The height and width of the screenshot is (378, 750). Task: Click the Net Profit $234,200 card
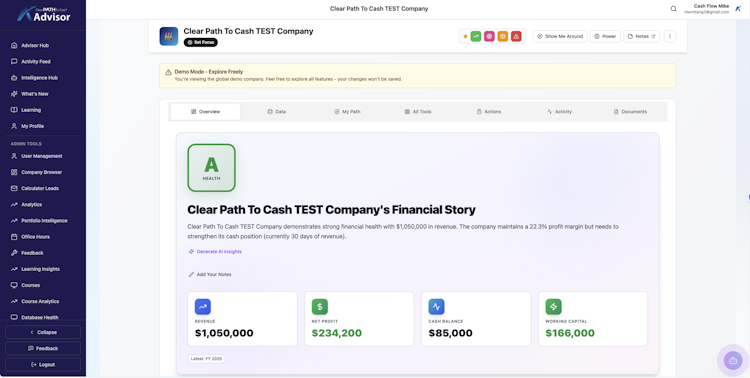click(x=359, y=319)
